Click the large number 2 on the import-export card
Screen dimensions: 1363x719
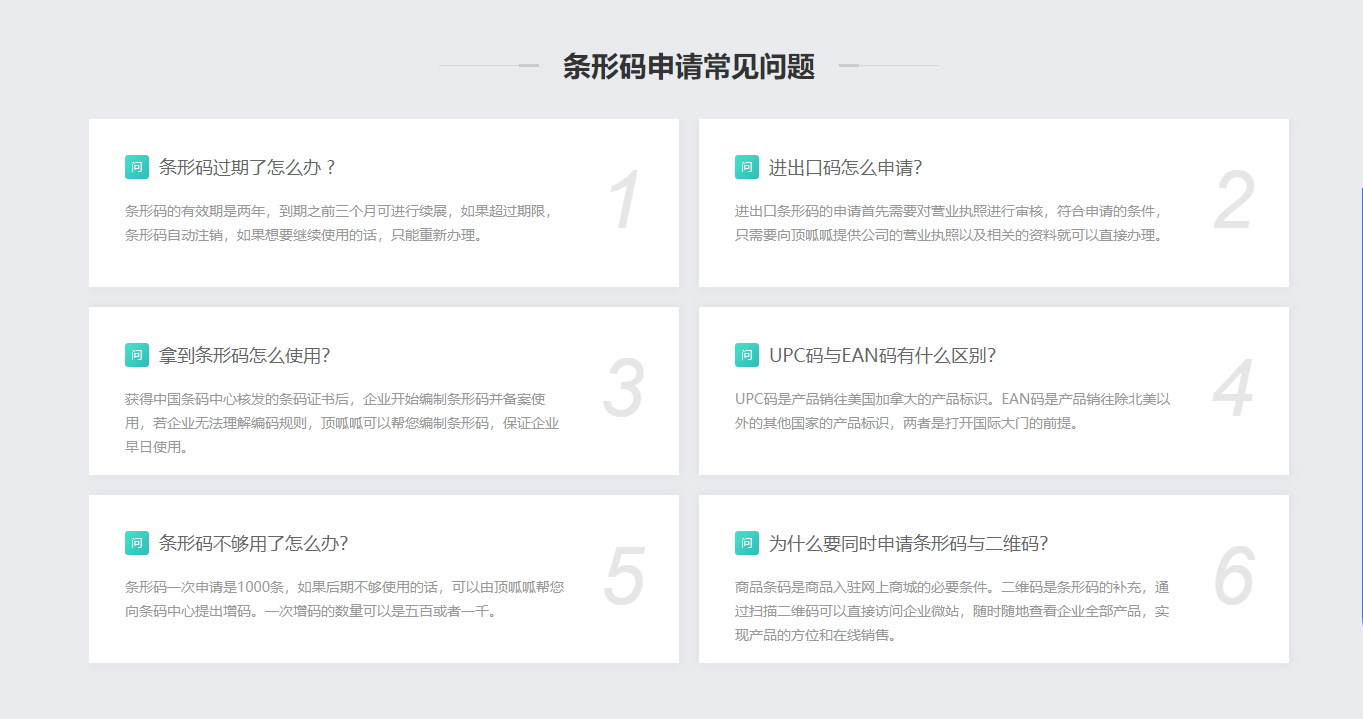point(1234,202)
